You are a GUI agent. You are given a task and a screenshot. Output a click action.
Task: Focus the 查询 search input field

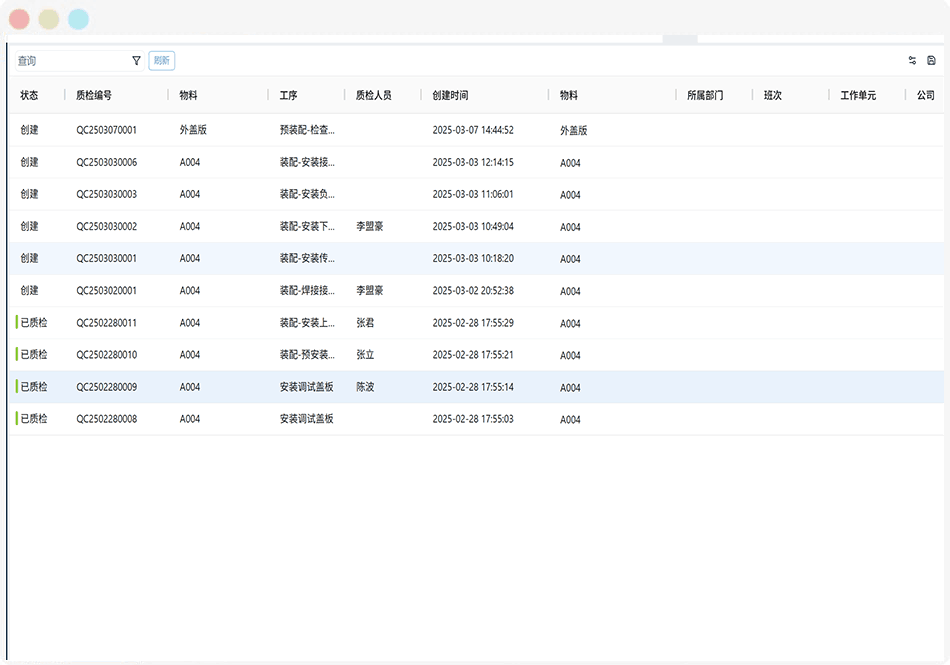pyautogui.click(x=73, y=61)
